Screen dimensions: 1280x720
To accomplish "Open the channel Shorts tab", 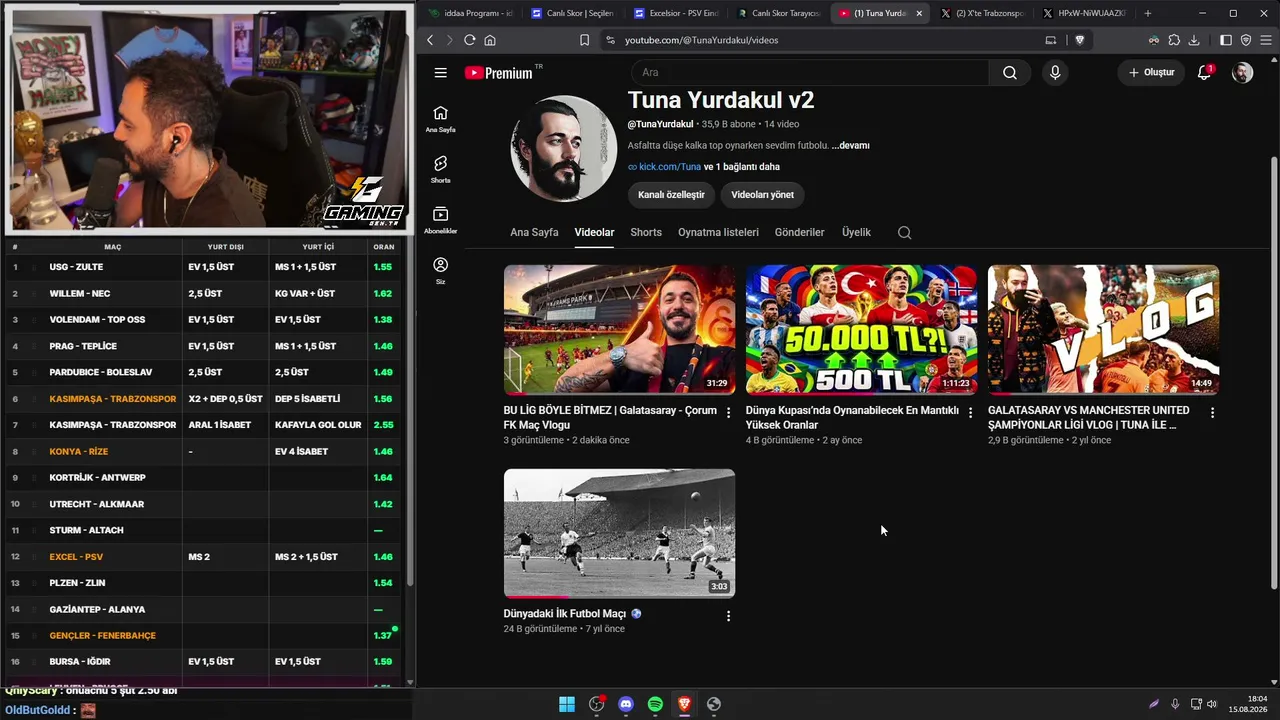I will coord(646,232).
